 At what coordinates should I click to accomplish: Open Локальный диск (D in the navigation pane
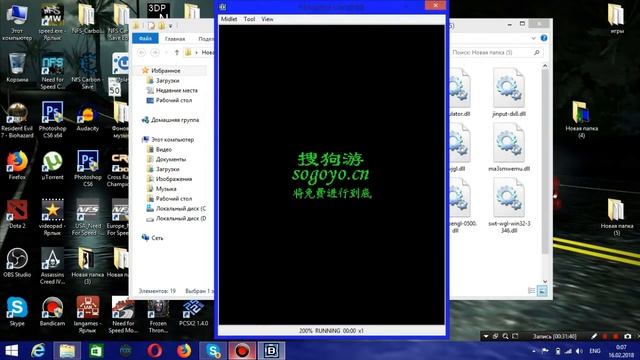pos(180,218)
